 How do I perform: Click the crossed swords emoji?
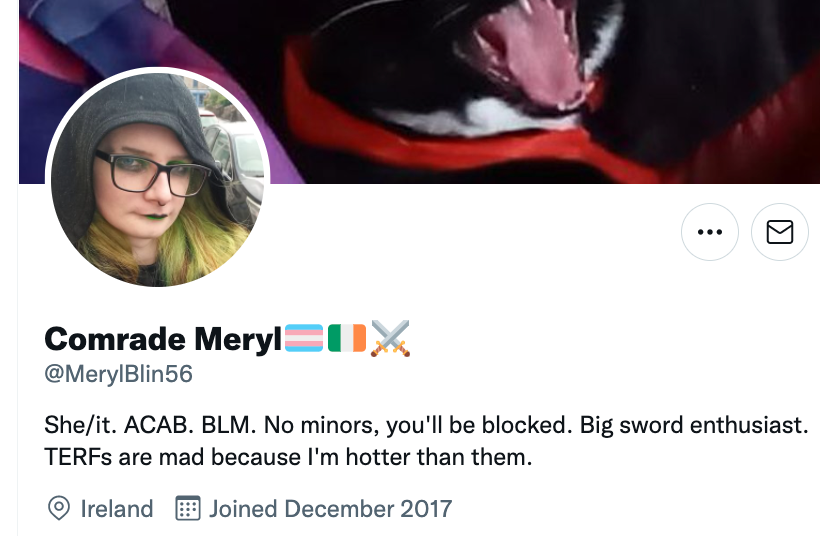coord(390,338)
